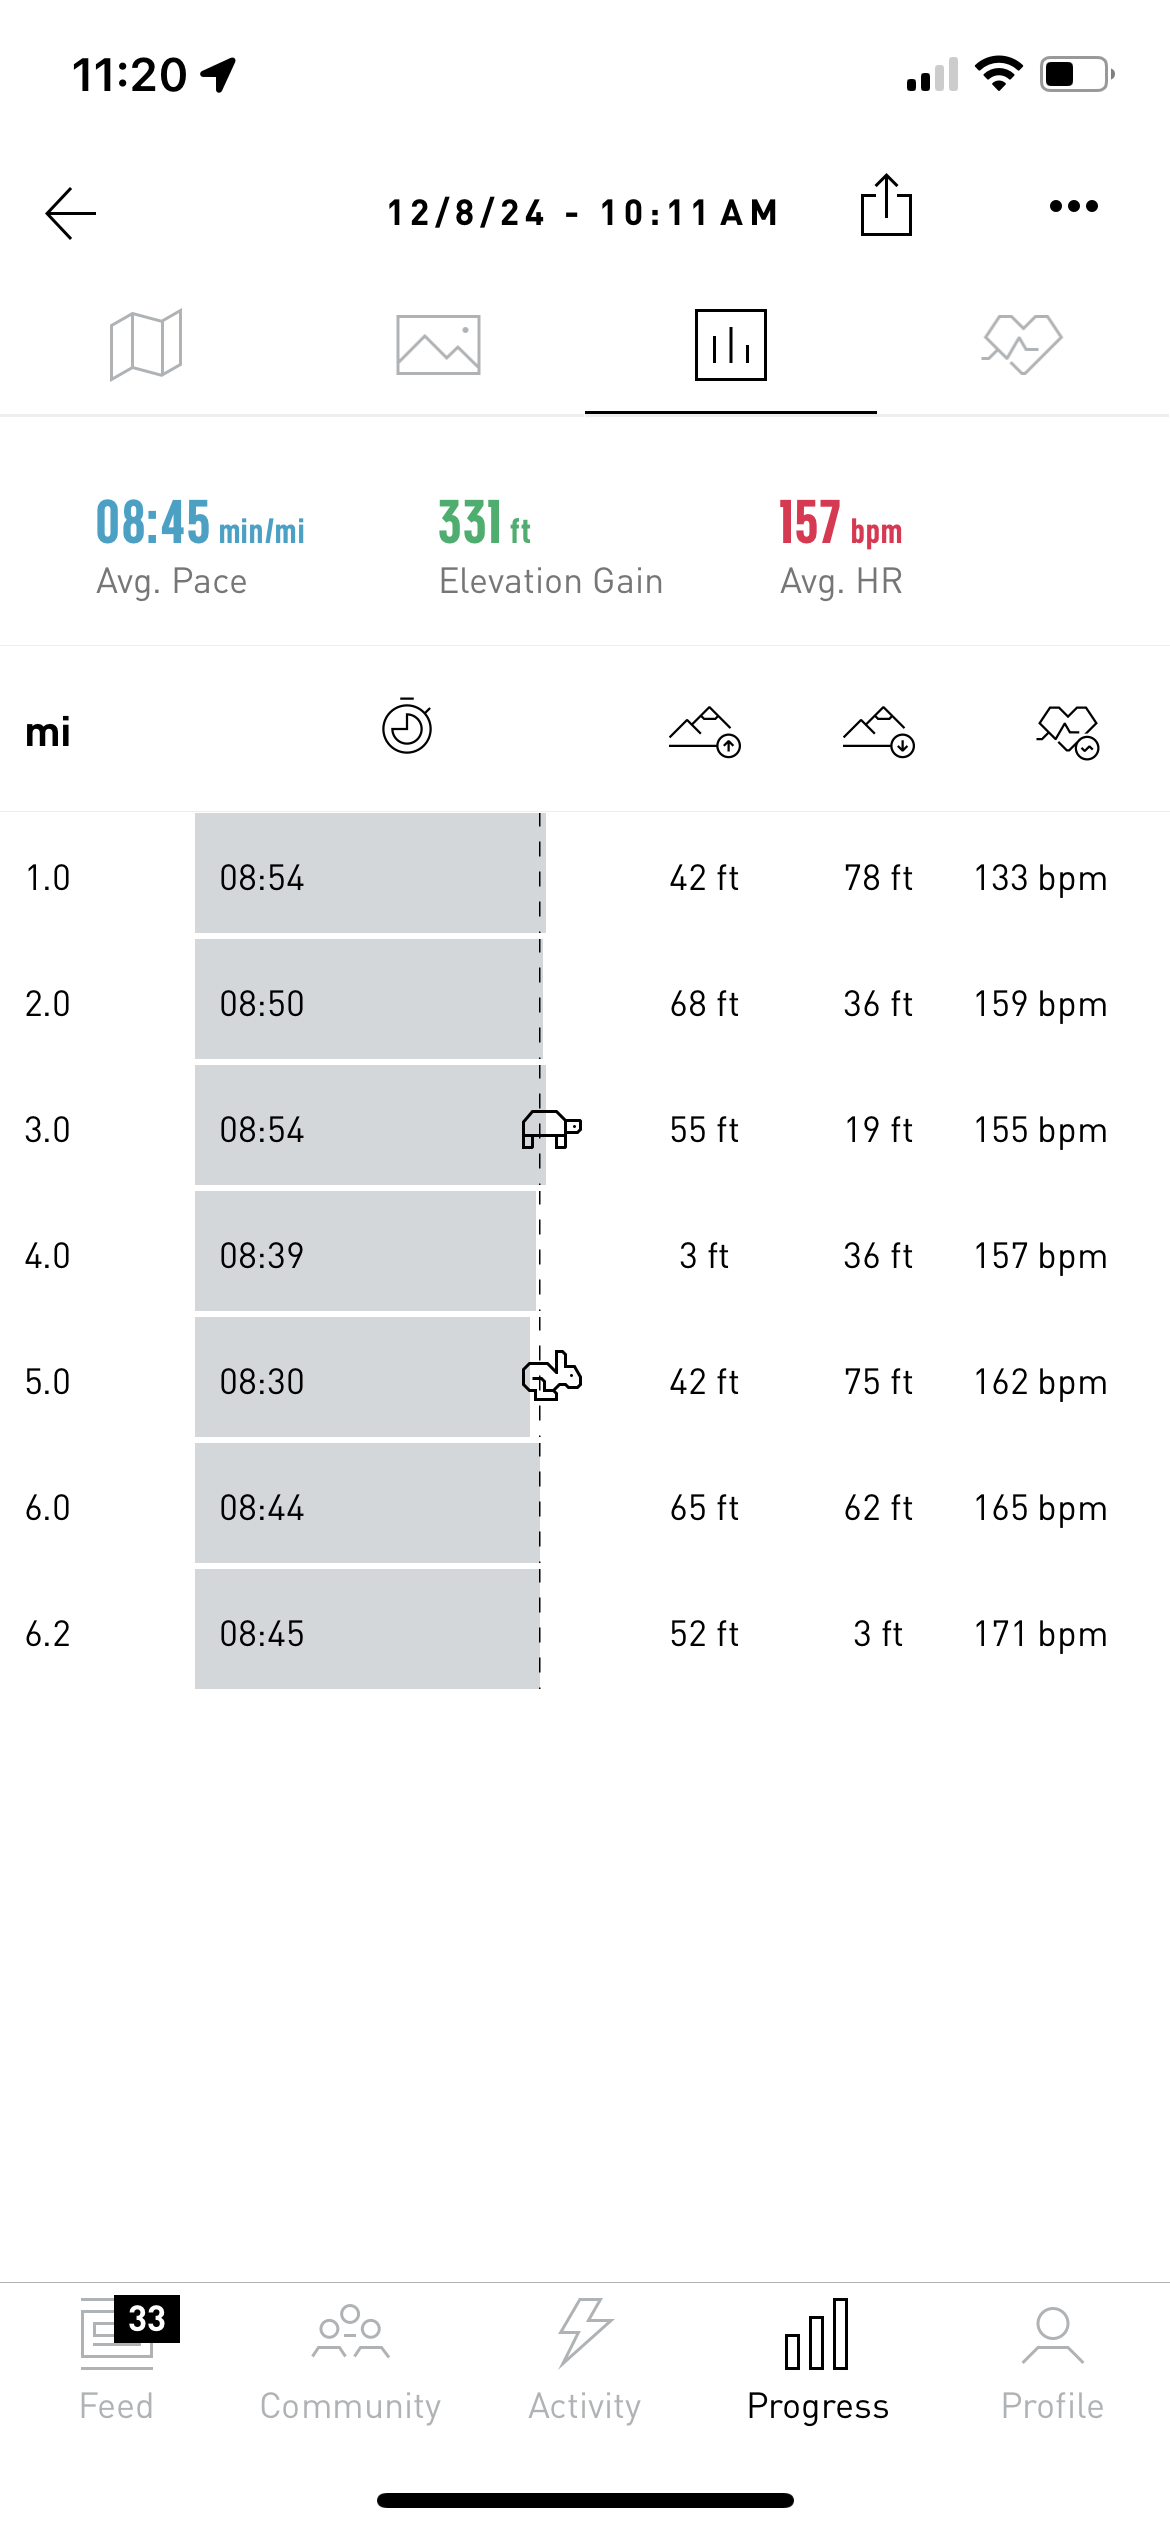Open the Activity tab
Image resolution: width=1170 pixels, height=2532 pixels.
point(585,2361)
